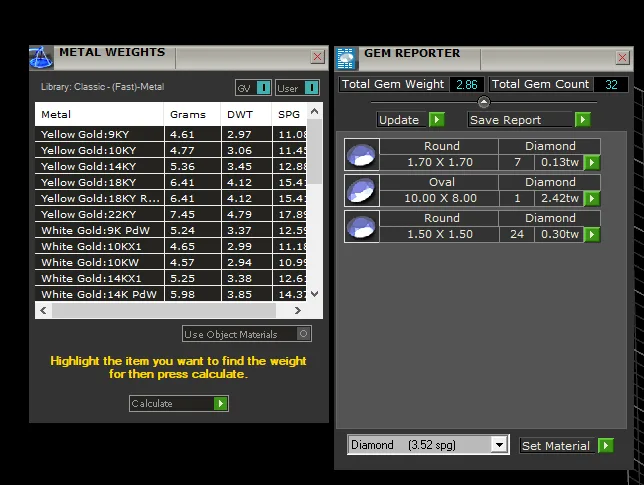Select the Yellow Gold:9KY row
This screenshot has width=644, height=485.
click(x=171, y=134)
